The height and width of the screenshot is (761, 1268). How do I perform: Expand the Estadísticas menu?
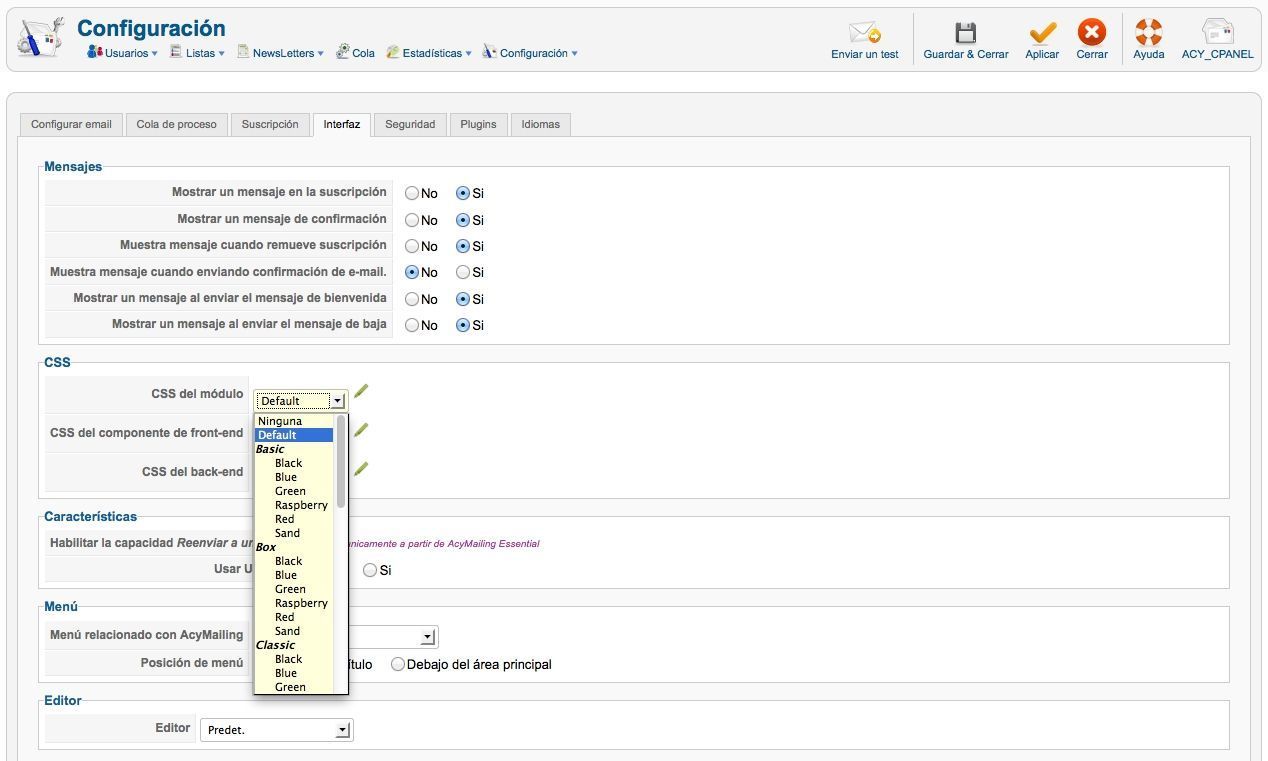point(429,53)
